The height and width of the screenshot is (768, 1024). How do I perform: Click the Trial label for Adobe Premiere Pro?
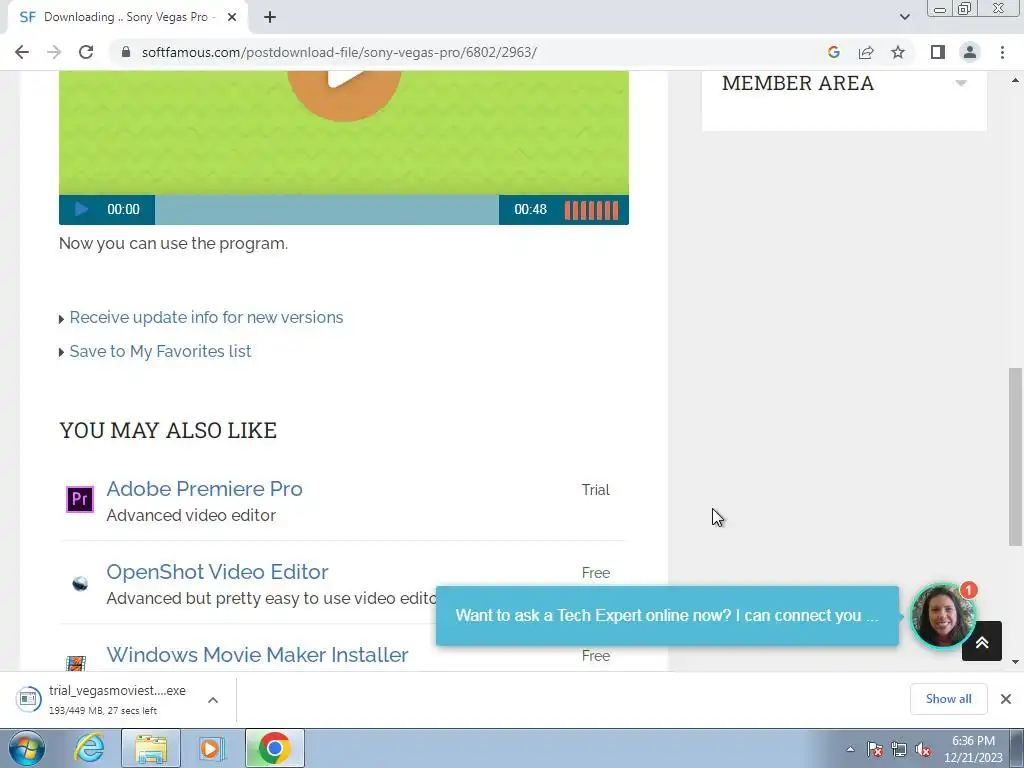click(x=596, y=490)
